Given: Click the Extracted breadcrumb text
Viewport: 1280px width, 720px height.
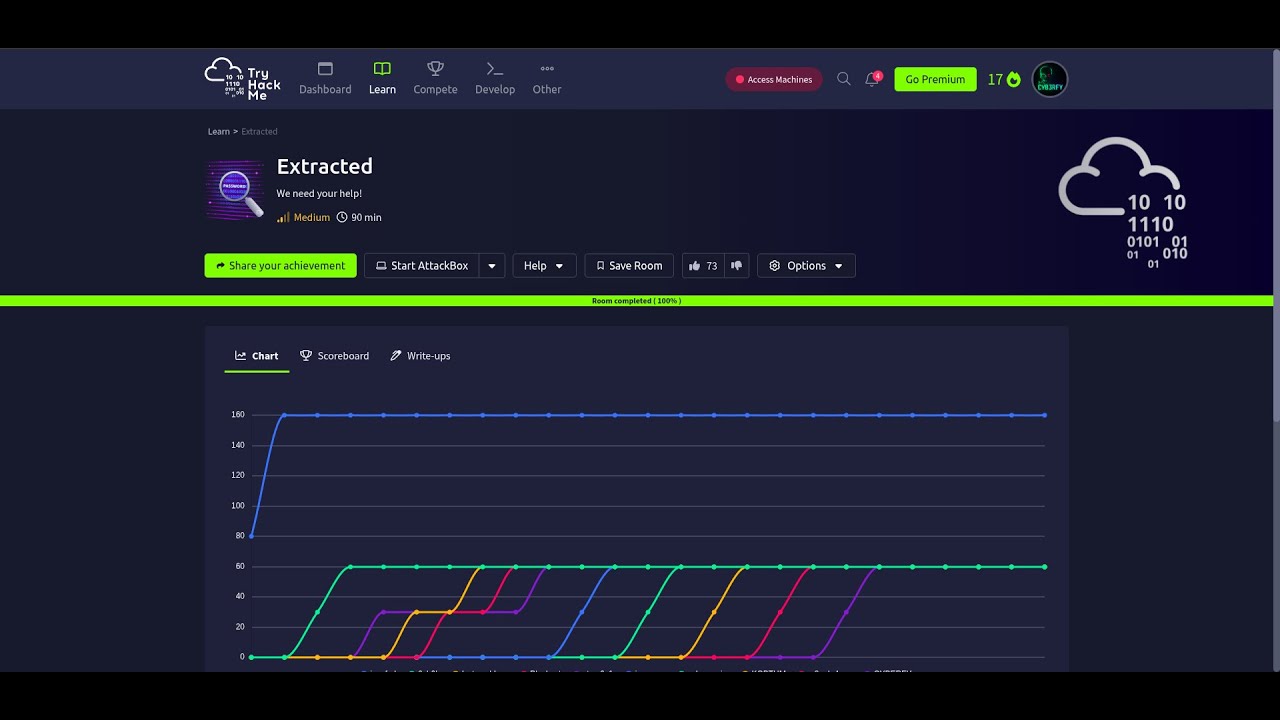Looking at the screenshot, I should [x=259, y=132].
